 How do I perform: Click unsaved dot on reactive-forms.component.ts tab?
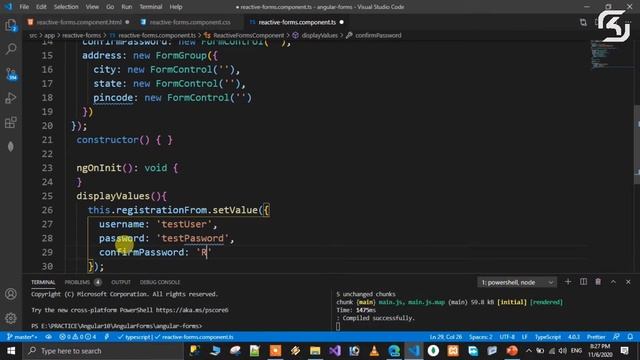(x=342, y=22)
